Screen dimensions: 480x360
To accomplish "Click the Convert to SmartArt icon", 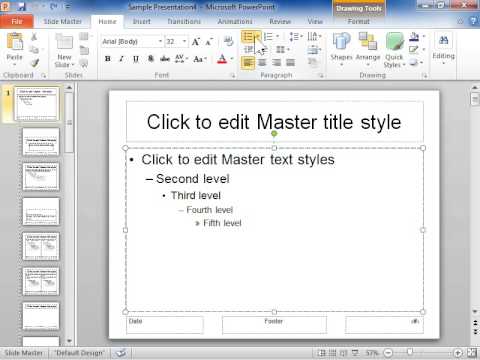I will pyautogui.click(x=313, y=62).
